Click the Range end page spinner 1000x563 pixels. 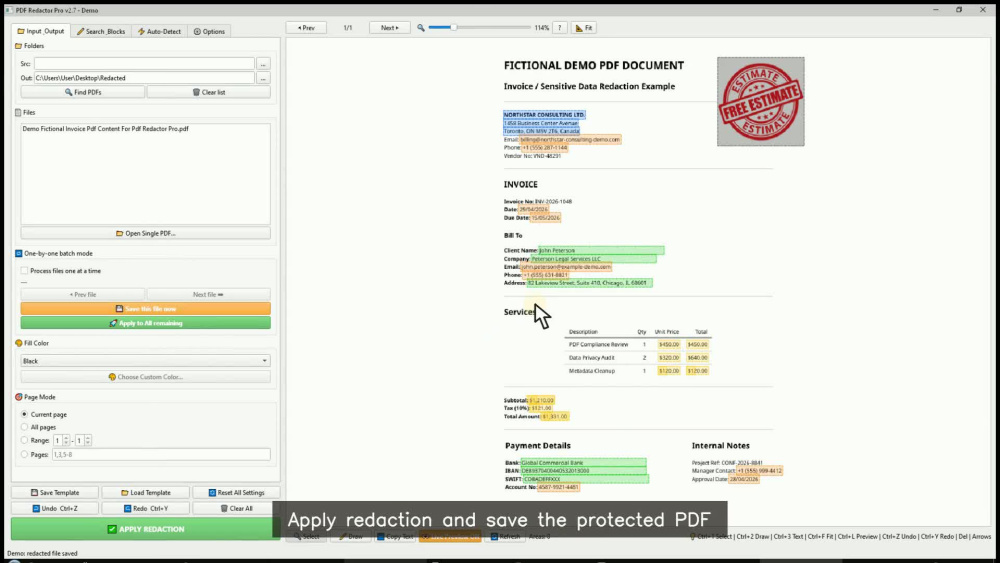(x=83, y=441)
